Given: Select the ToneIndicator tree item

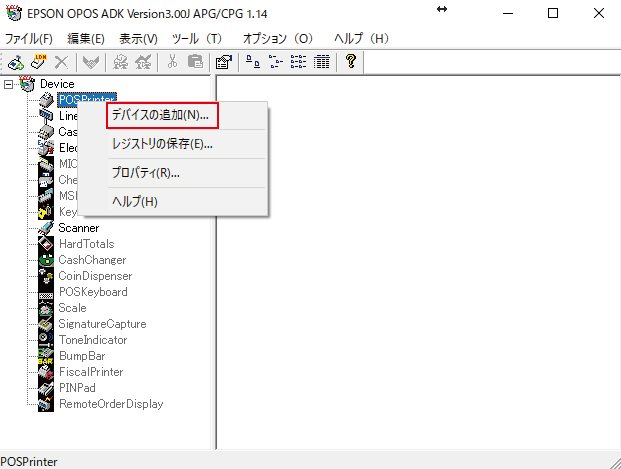Looking at the screenshot, I should tap(93, 340).
